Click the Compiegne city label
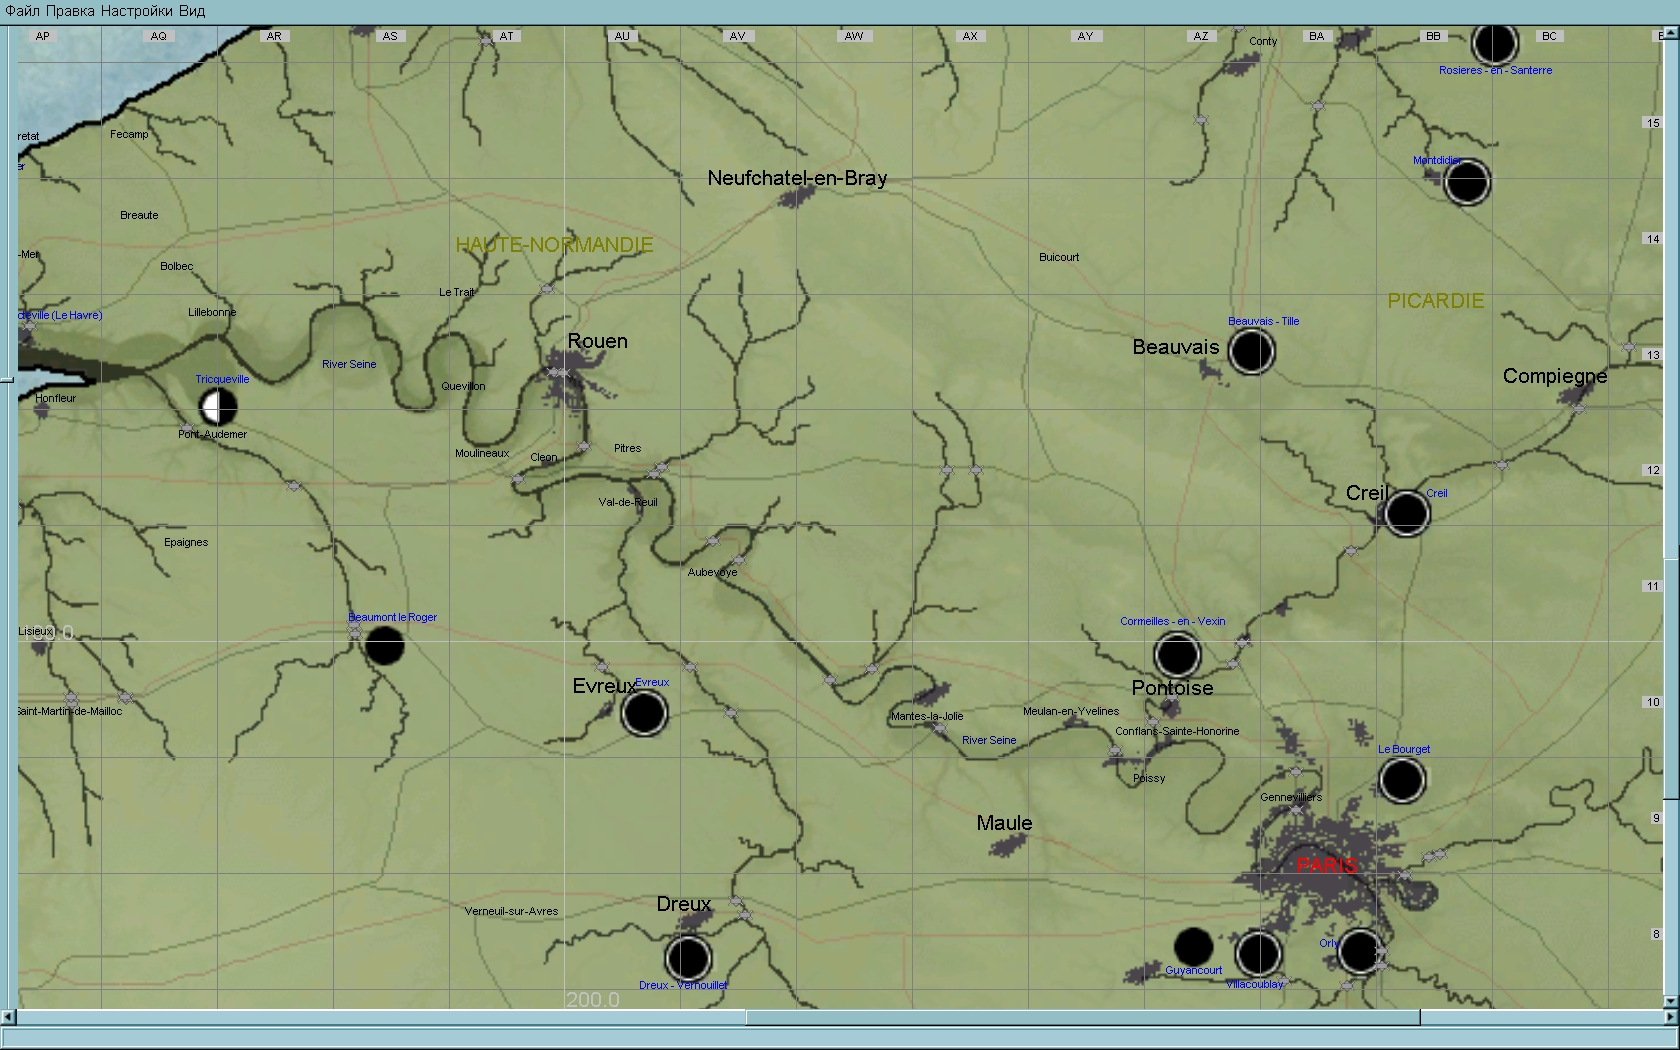The image size is (1680, 1050). point(1555,376)
